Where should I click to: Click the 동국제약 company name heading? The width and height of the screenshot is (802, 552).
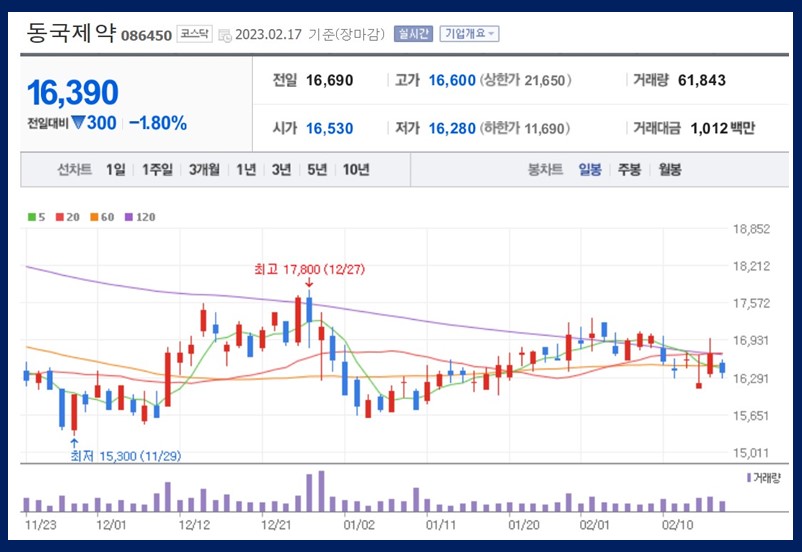pos(71,33)
